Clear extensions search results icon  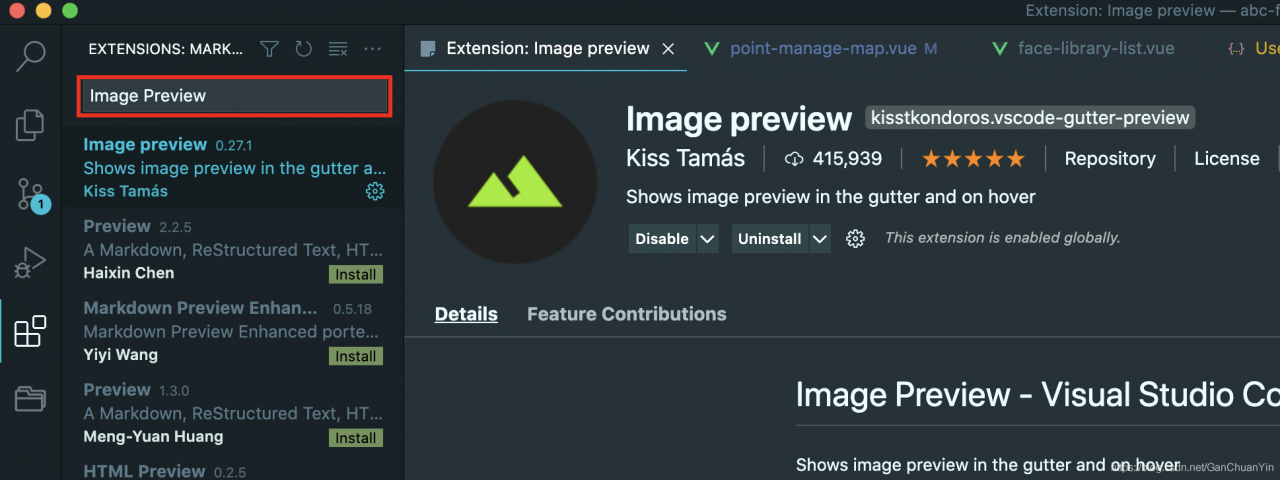(x=338, y=49)
